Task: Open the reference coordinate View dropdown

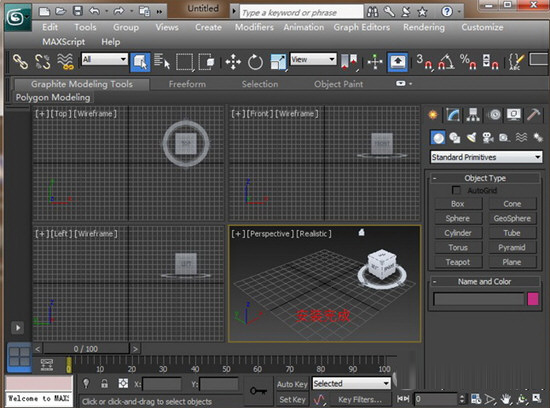Action: (313, 59)
